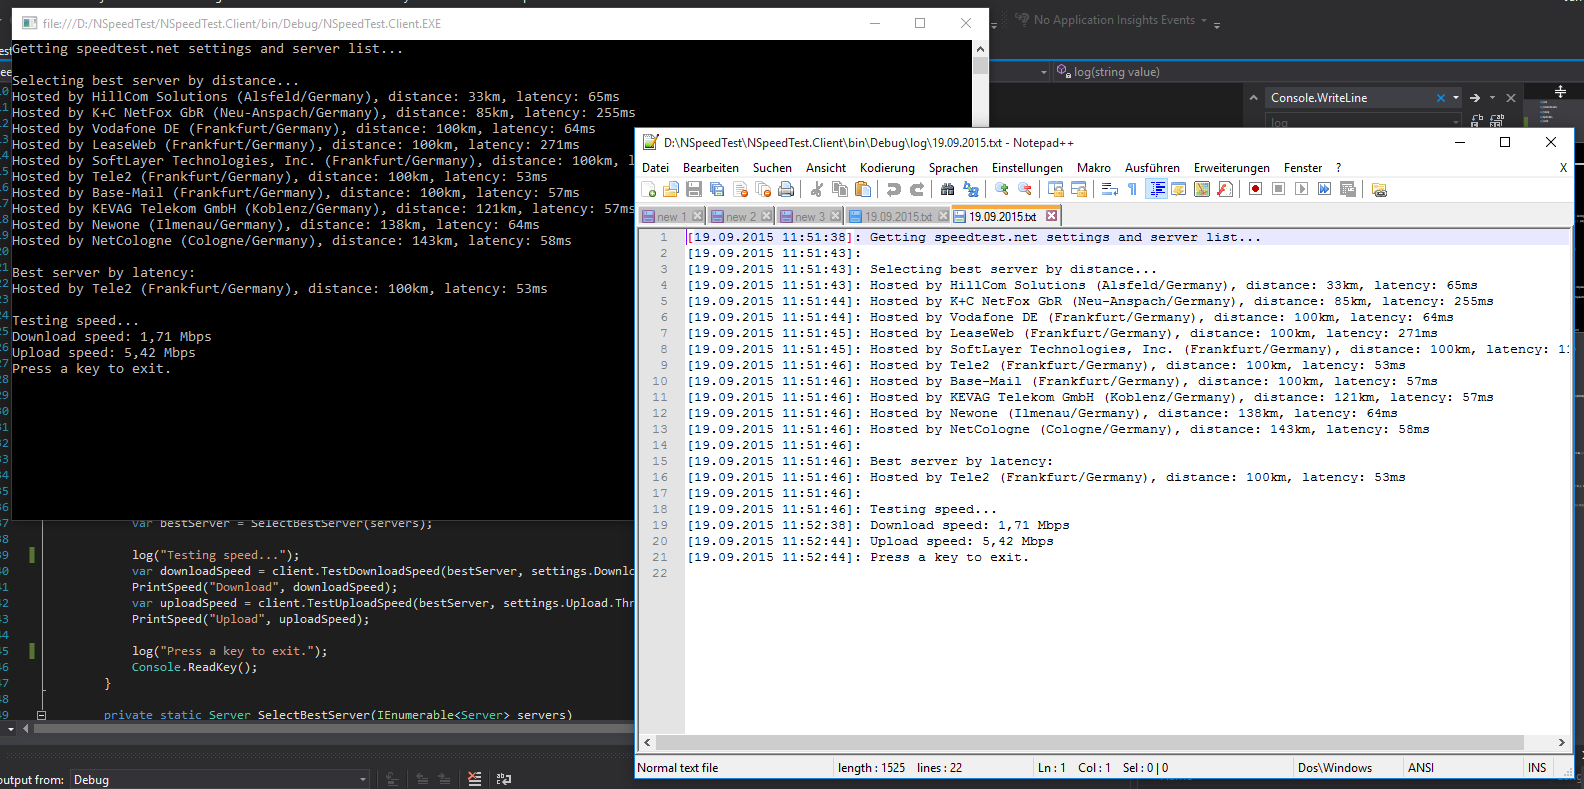Image resolution: width=1584 pixels, height=789 pixels.
Task: Click the Open file icon in Notepad++
Action: click(671, 189)
